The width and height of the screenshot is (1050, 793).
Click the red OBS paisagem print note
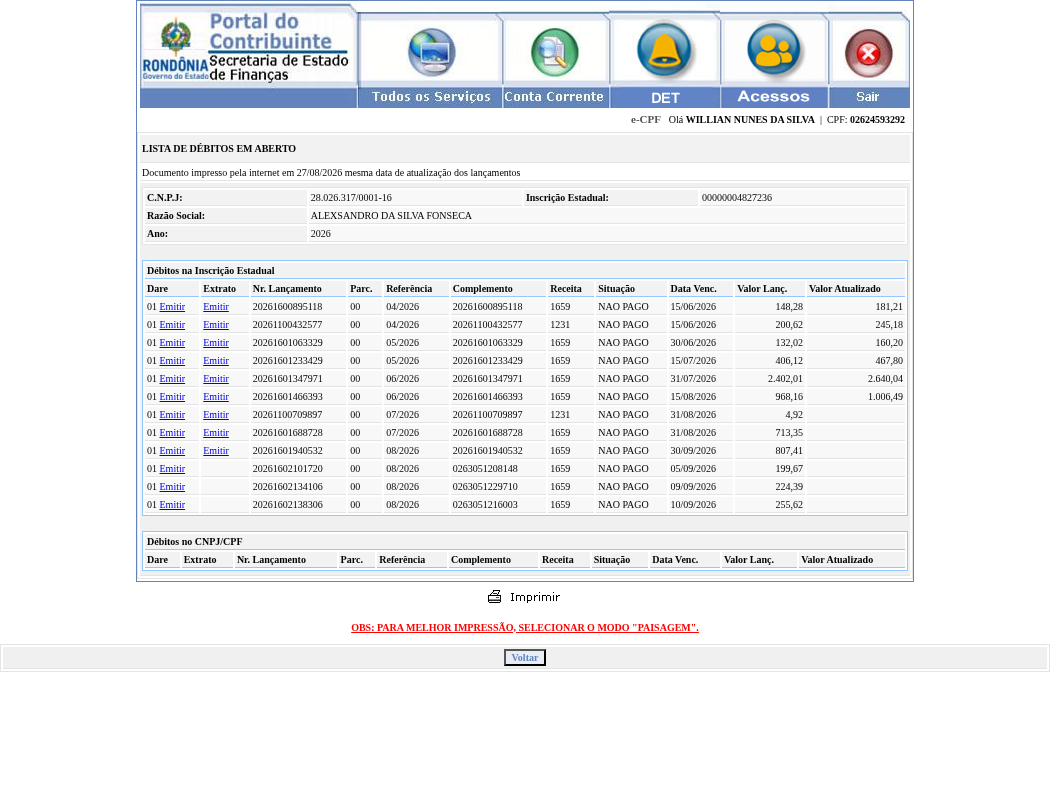click(x=525, y=628)
